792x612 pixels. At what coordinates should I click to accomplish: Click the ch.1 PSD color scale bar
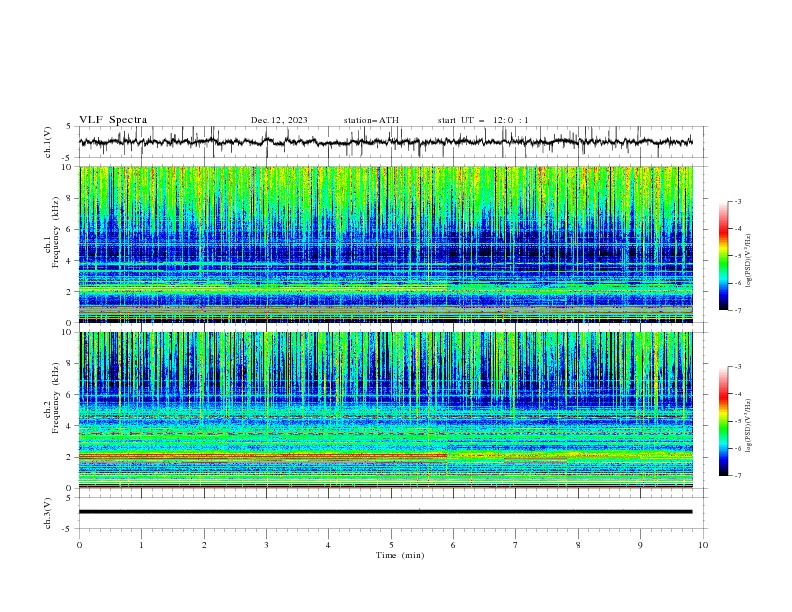tap(723, 256)
